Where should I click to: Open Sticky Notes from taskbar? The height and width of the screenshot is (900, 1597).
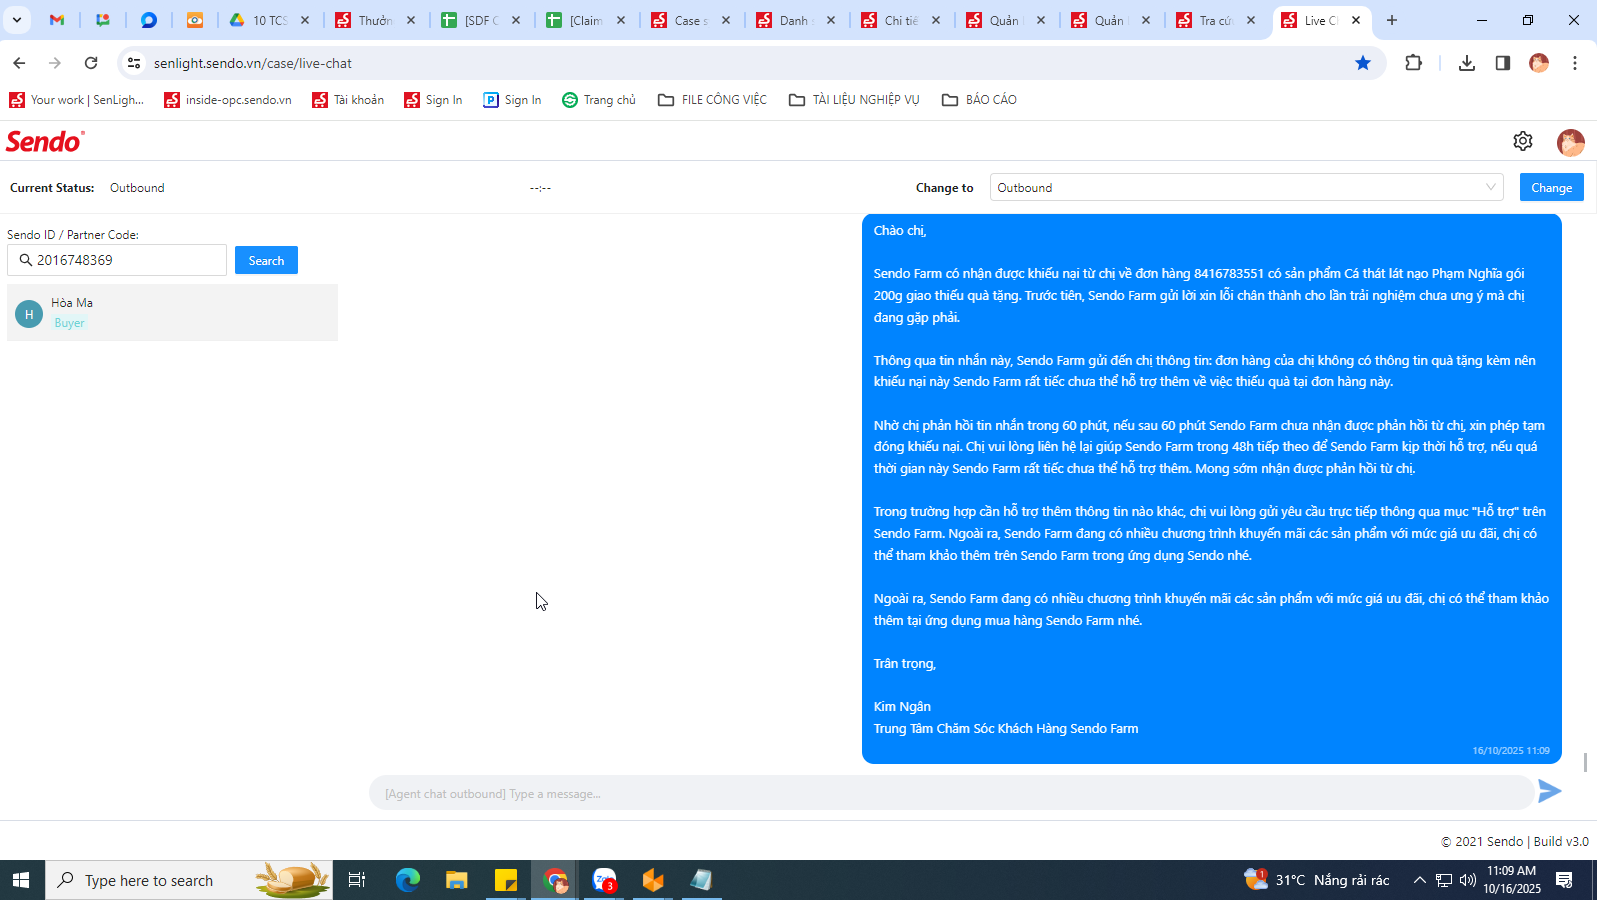tap(506, 880)
